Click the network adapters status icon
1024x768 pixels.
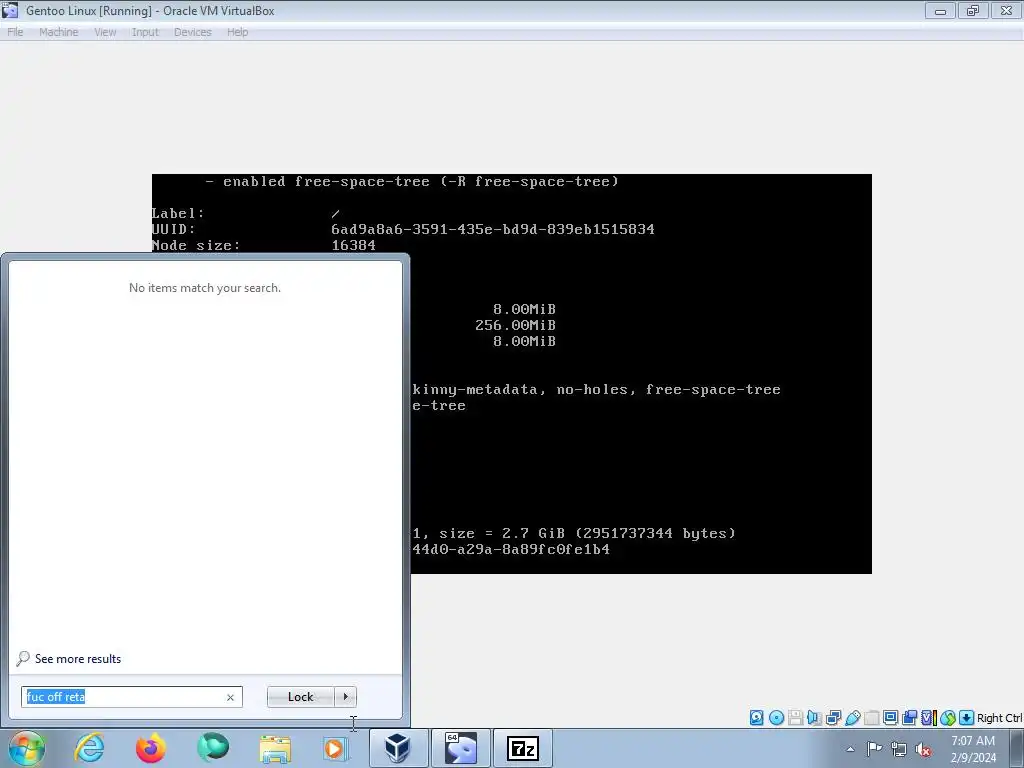click(833, 718)
